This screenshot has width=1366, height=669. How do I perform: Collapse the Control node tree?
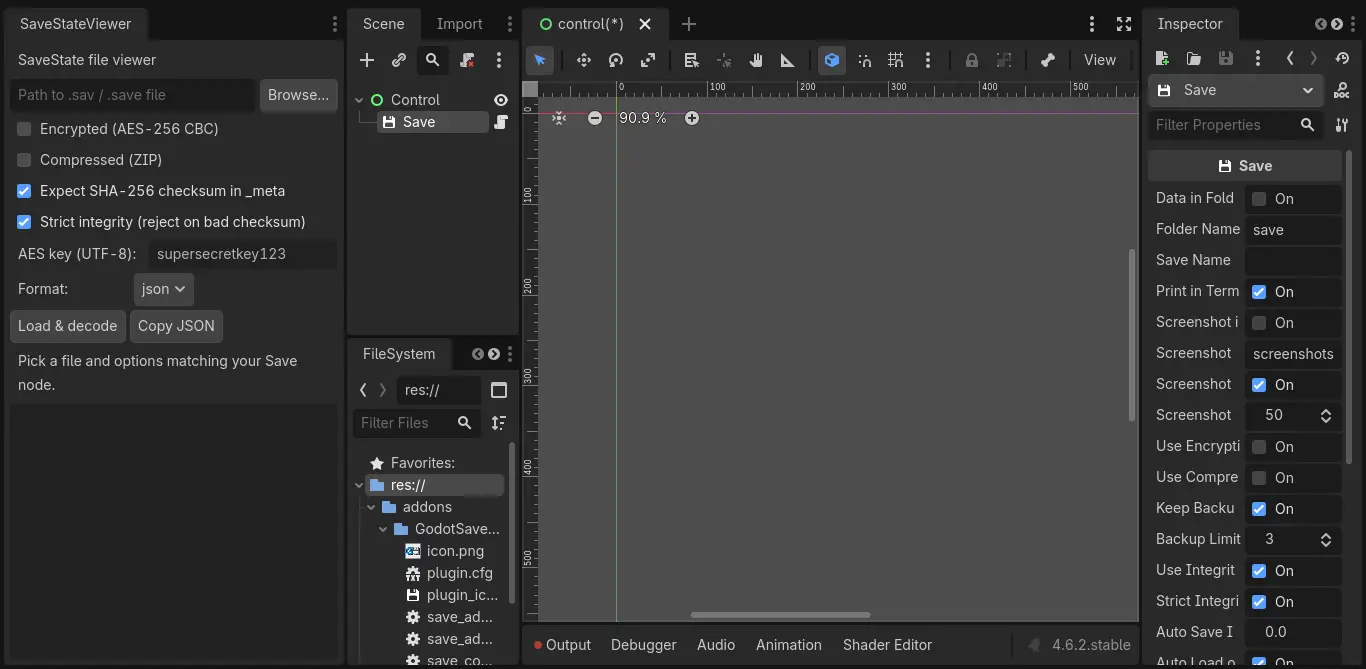click(360, 100)
